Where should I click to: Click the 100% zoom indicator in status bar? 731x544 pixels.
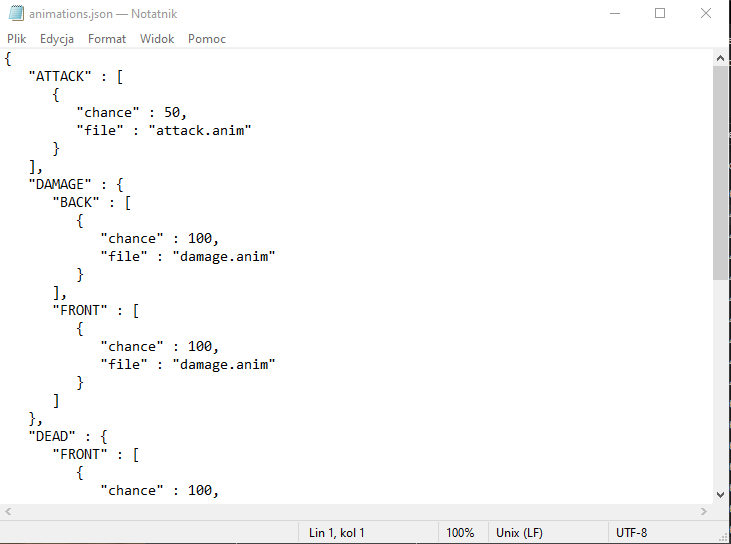pos(460,533)
